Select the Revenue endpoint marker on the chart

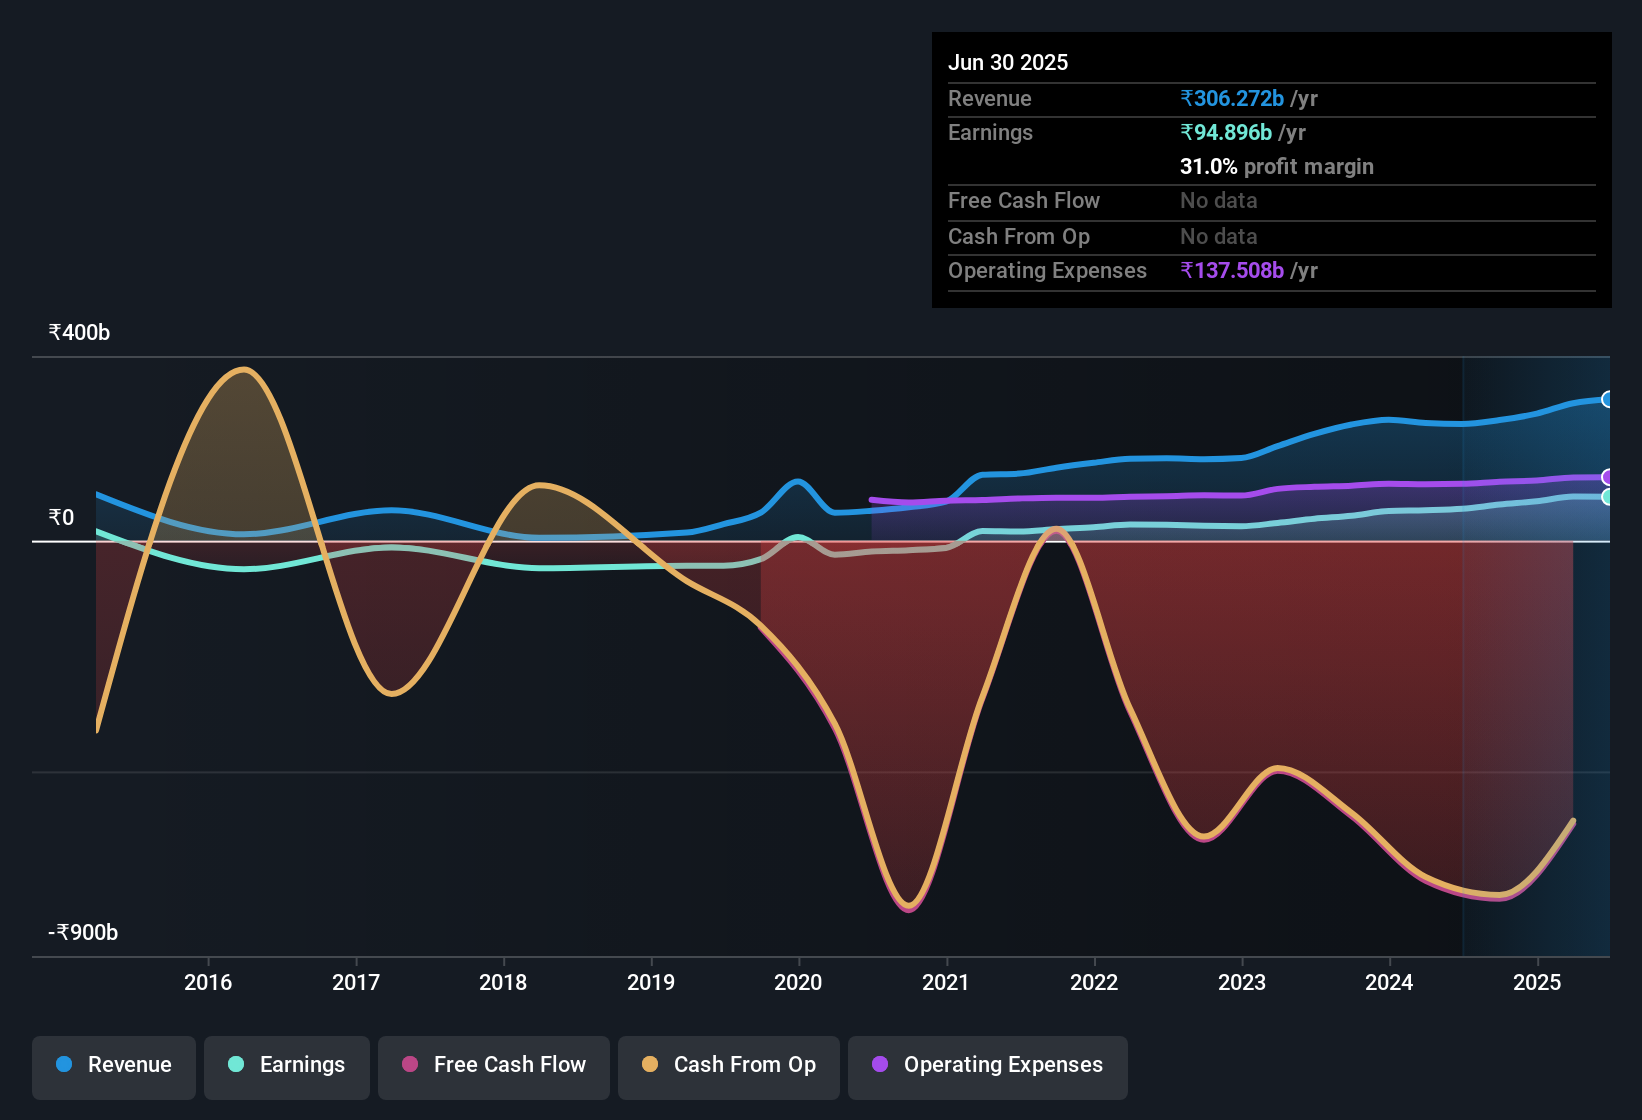(1609, 399)
